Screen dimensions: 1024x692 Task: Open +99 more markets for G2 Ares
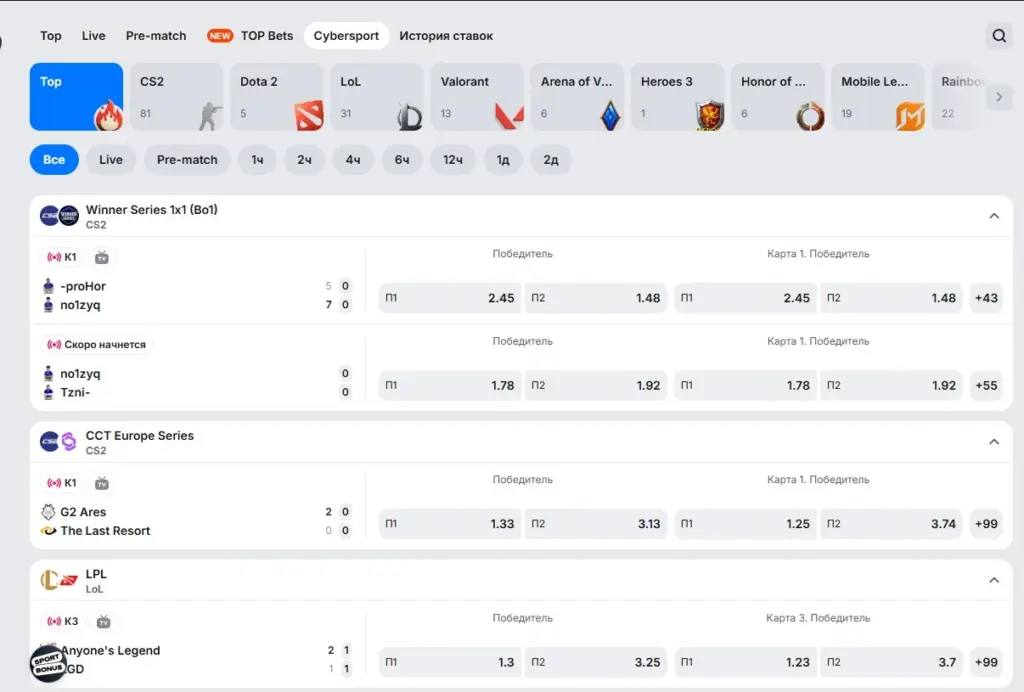(x=986, y=524)
